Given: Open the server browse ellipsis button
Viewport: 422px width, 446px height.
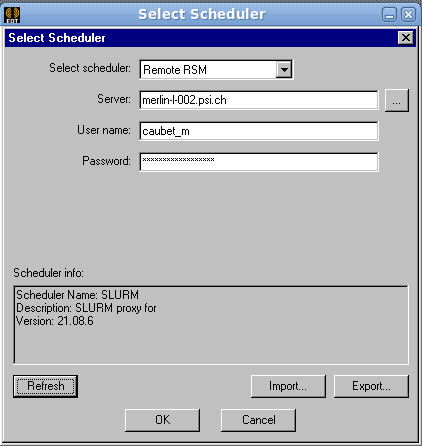Looking at the screenshot, I should [x=396, y=100].
